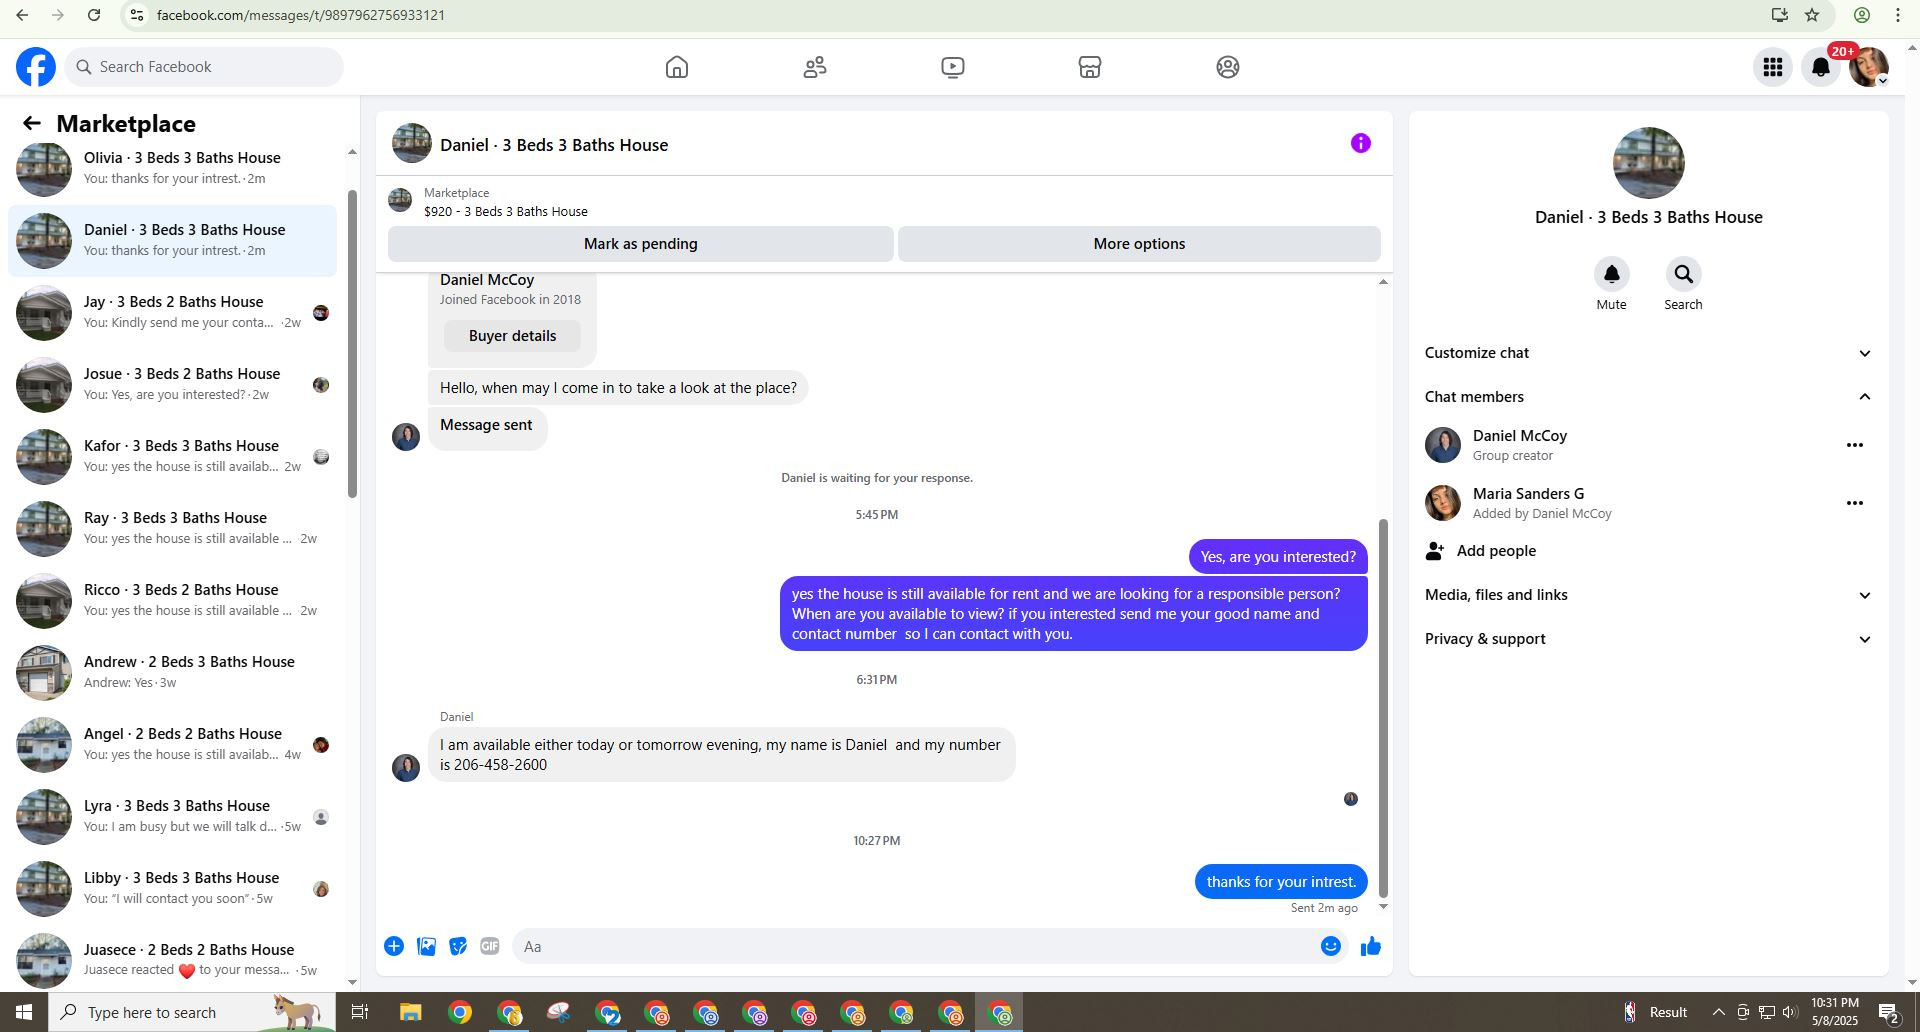Screen dimensions: 1920x1032
Task: Mute the Daniel chat with bell icon
Action: point(1611,274)
